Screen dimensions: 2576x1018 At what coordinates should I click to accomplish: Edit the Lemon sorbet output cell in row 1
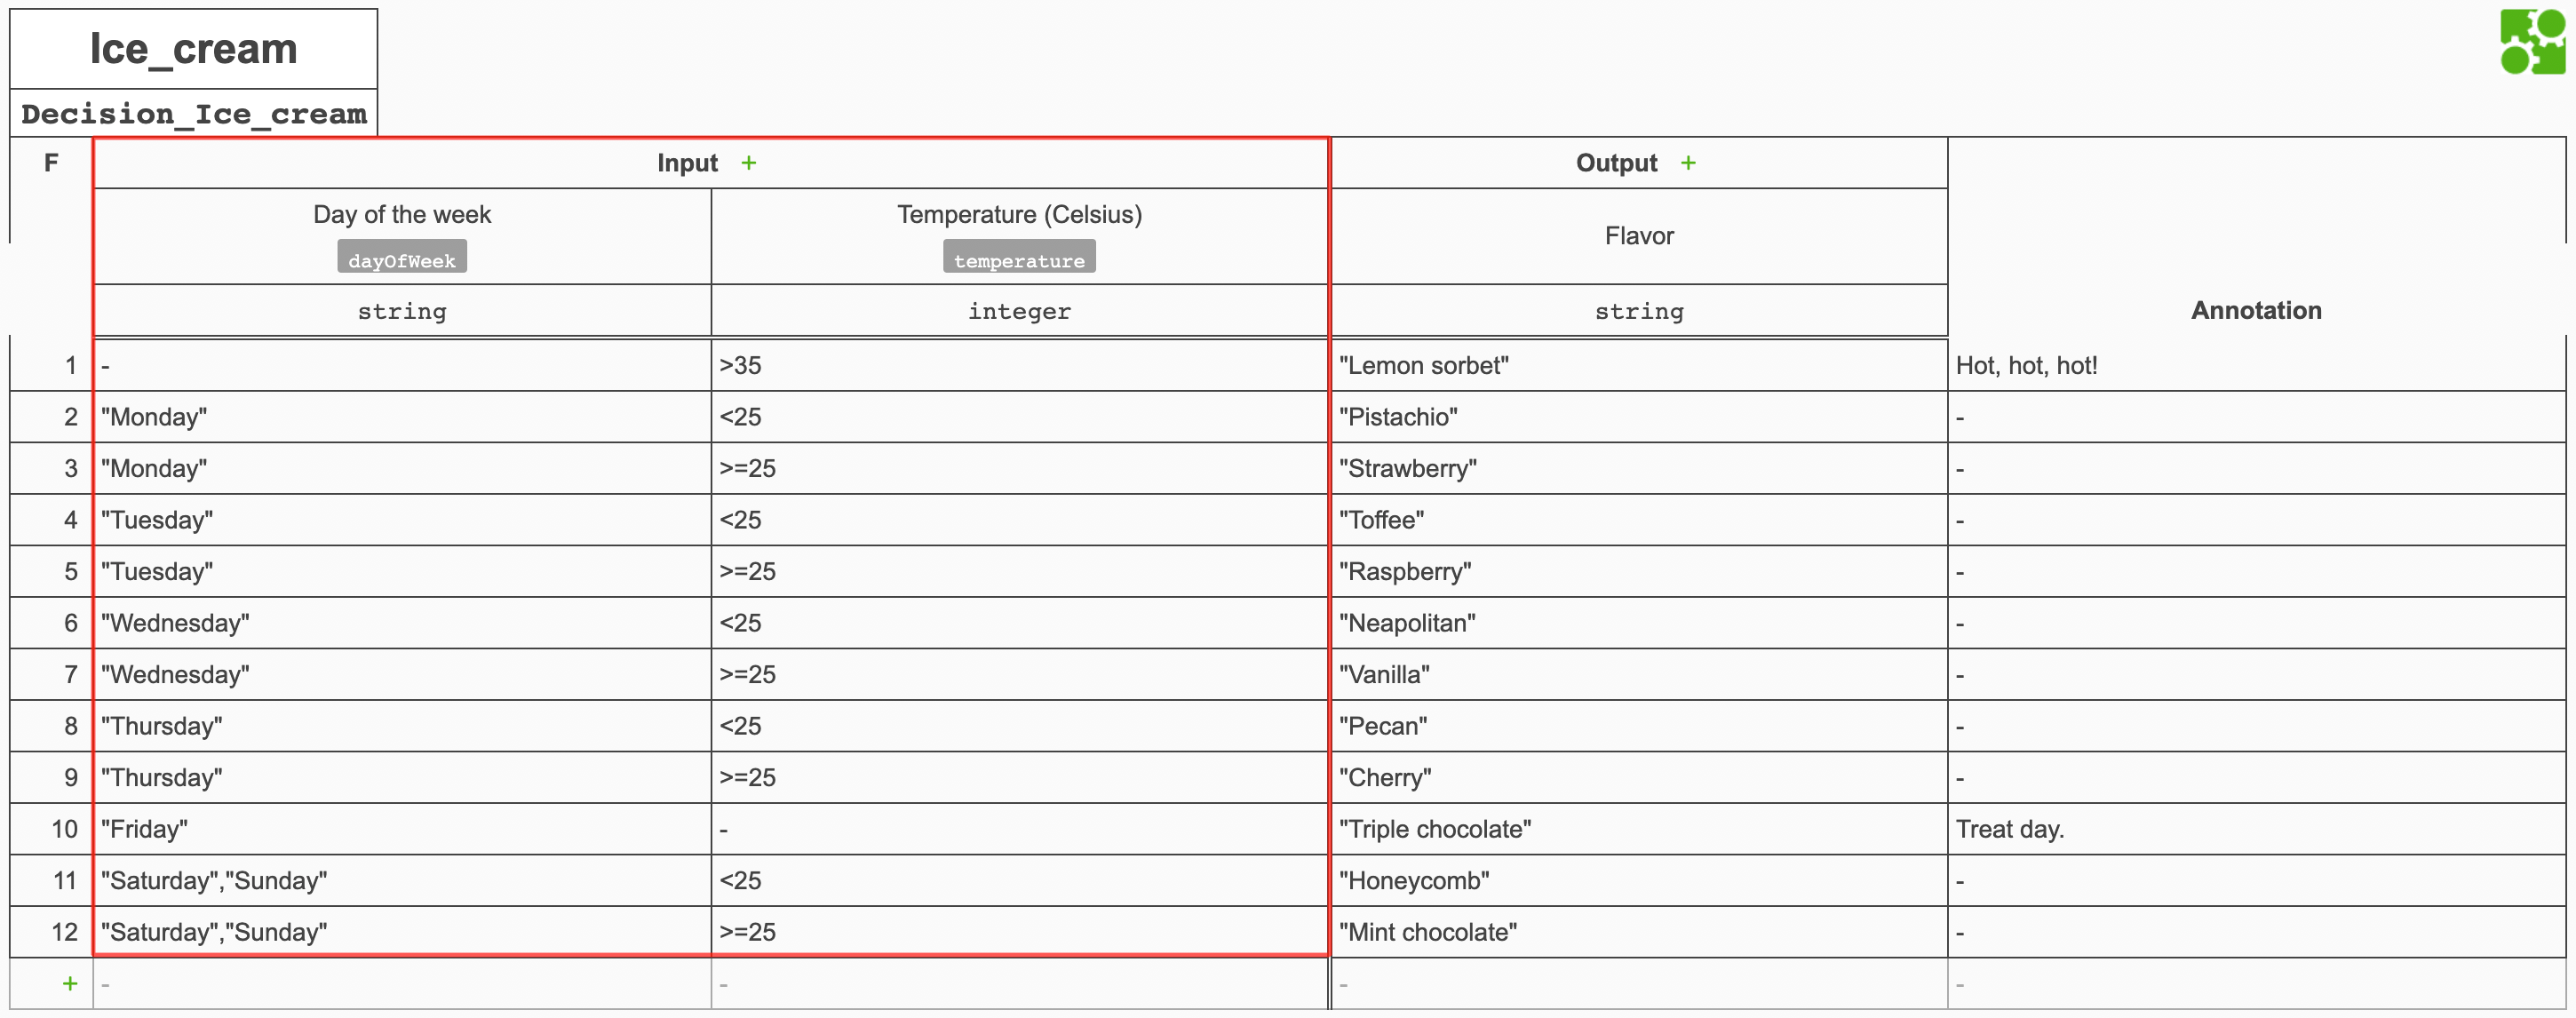point(1424,365)
